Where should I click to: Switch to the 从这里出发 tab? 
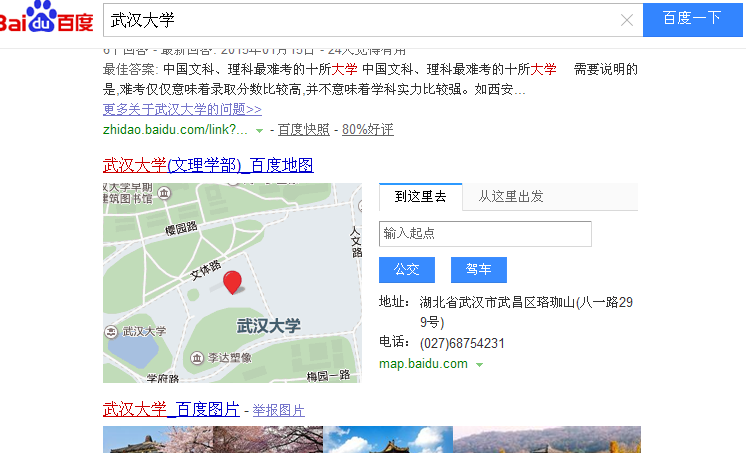pos(511,197)
